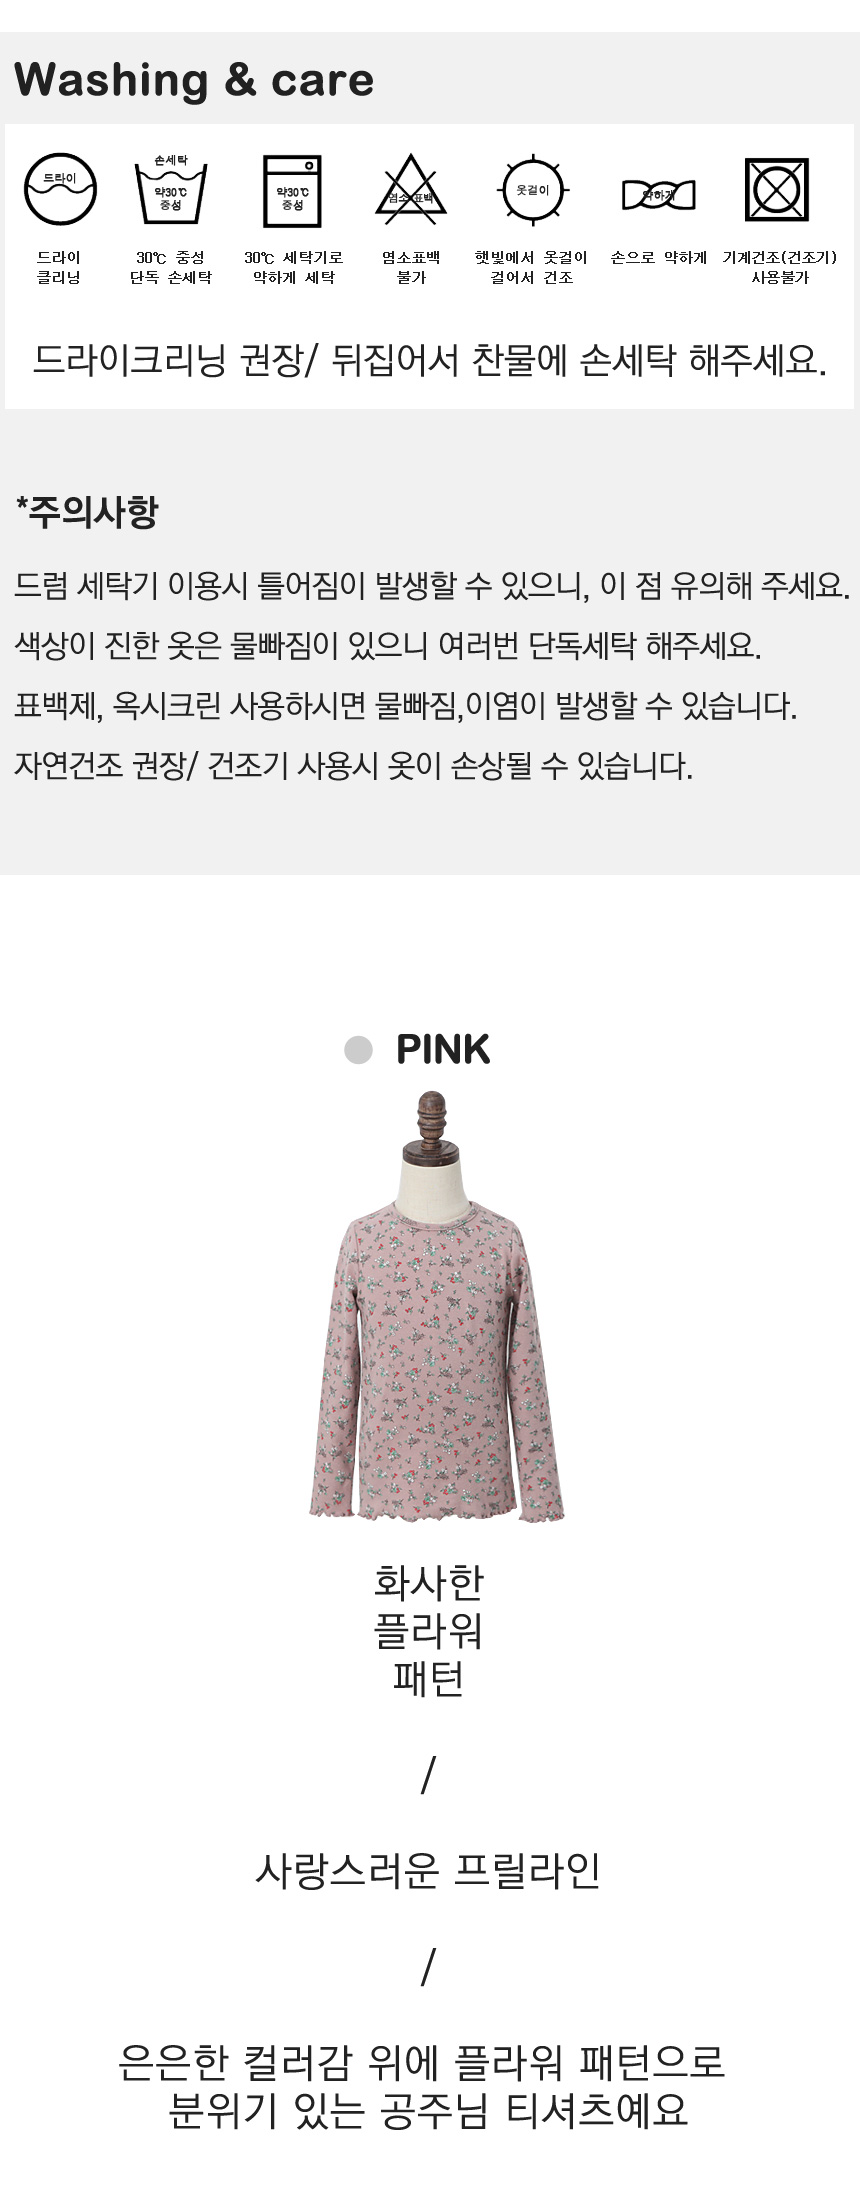
Task: Click the 색상이 진한 옷은 warning line
Action: [x=388, y=646]
